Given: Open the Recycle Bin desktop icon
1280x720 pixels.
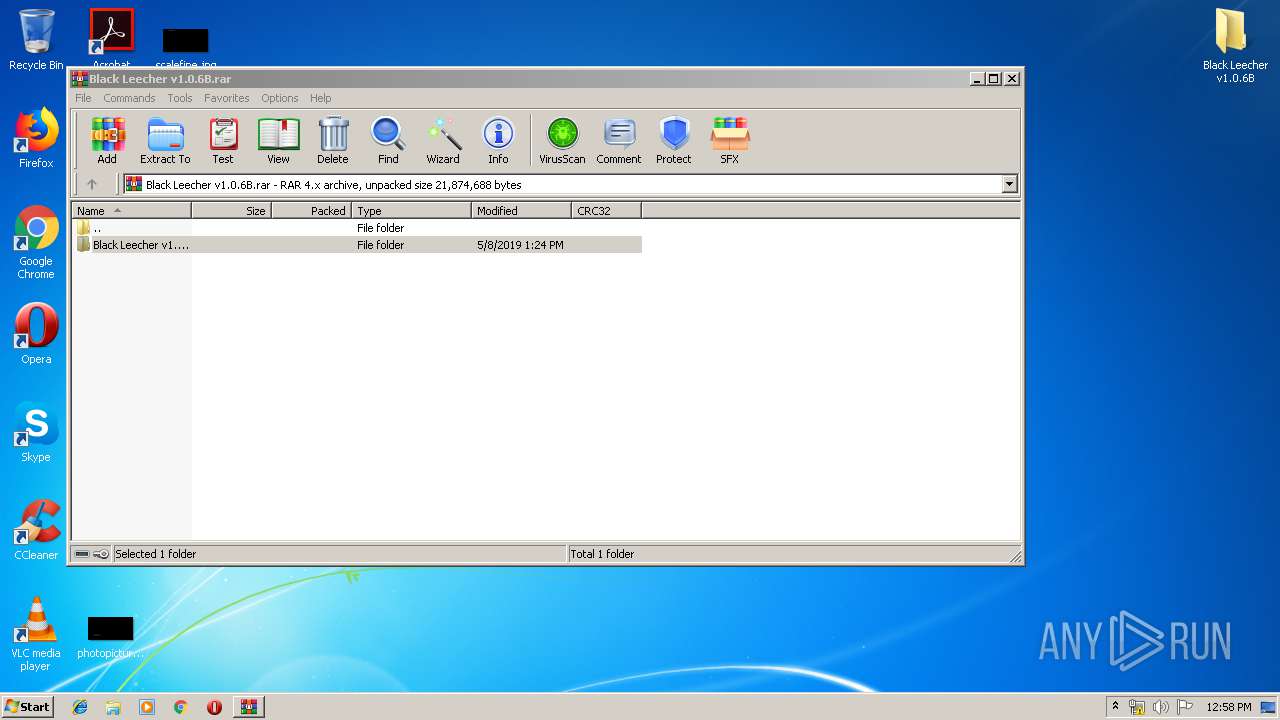Looking at the screenshot, I should click(36, 40).
